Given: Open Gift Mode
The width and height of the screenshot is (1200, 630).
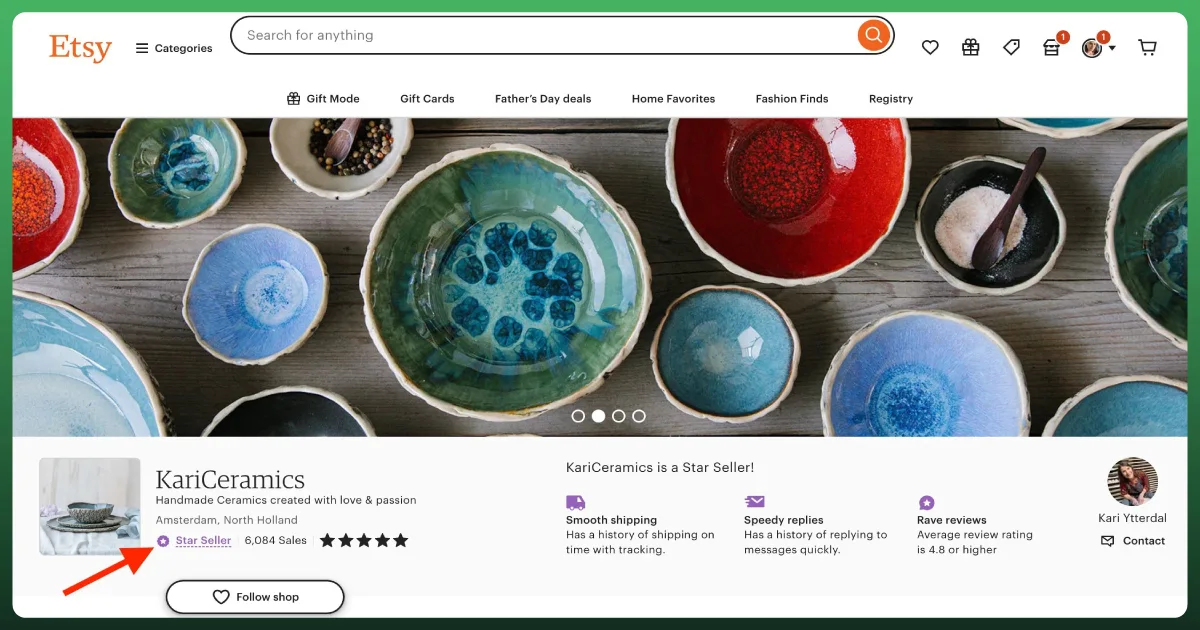Looking at the screenshot, I should point(323,98).
